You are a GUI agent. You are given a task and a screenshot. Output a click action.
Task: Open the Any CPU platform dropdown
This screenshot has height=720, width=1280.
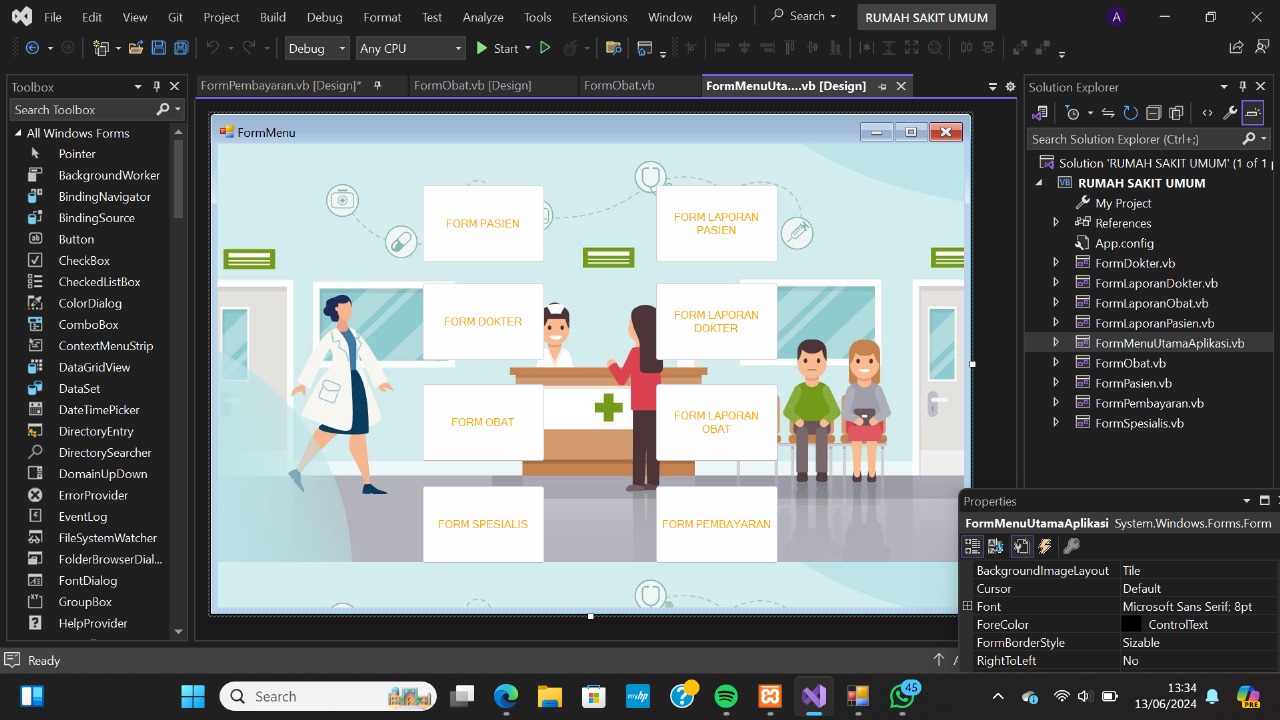(x=410, y=48)
